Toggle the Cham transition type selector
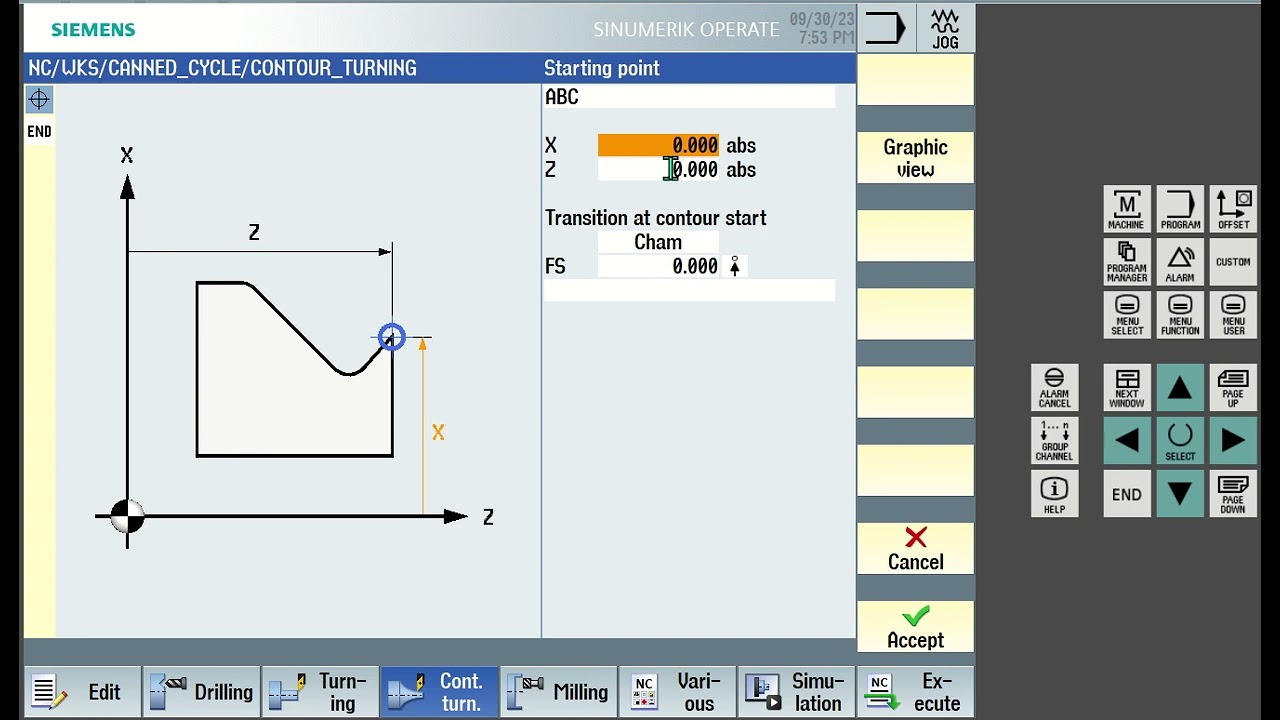The width and height of the screenshot is (1280, 720). coord(658,242)
